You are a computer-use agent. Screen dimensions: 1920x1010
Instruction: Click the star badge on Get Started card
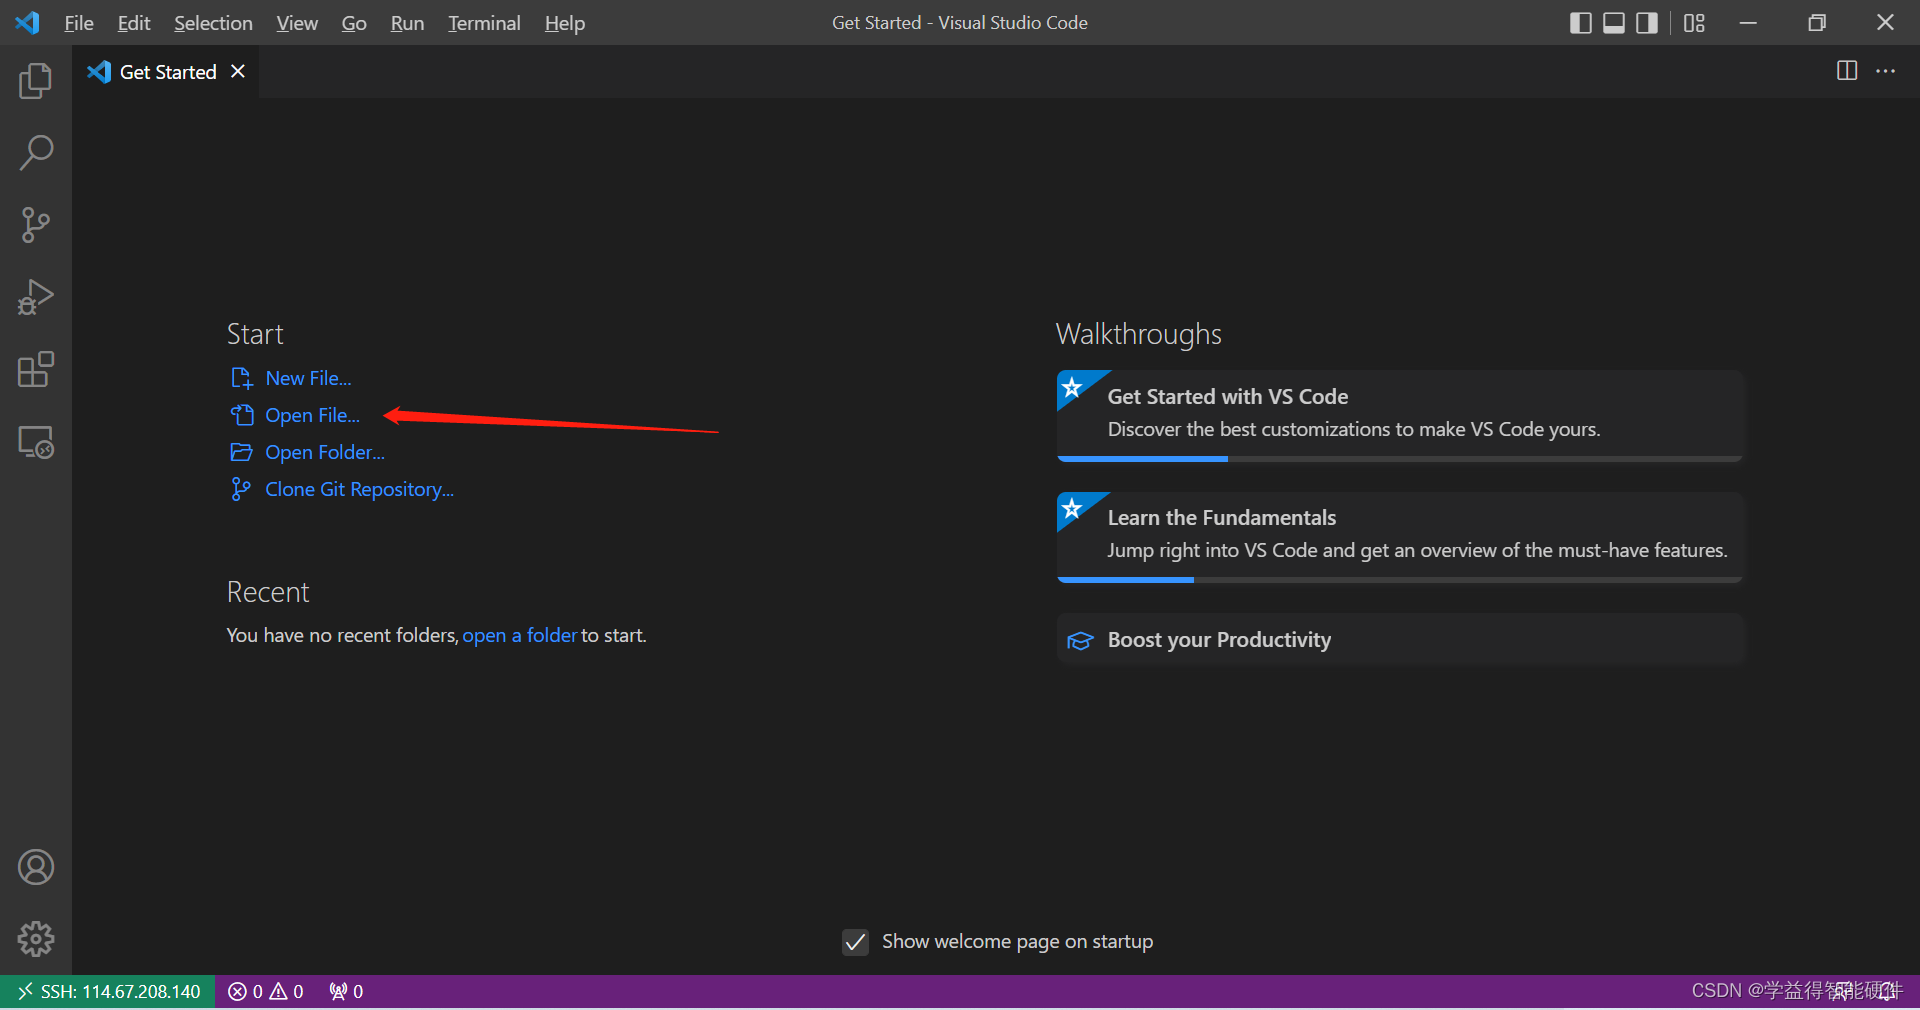pos(1072,387)
